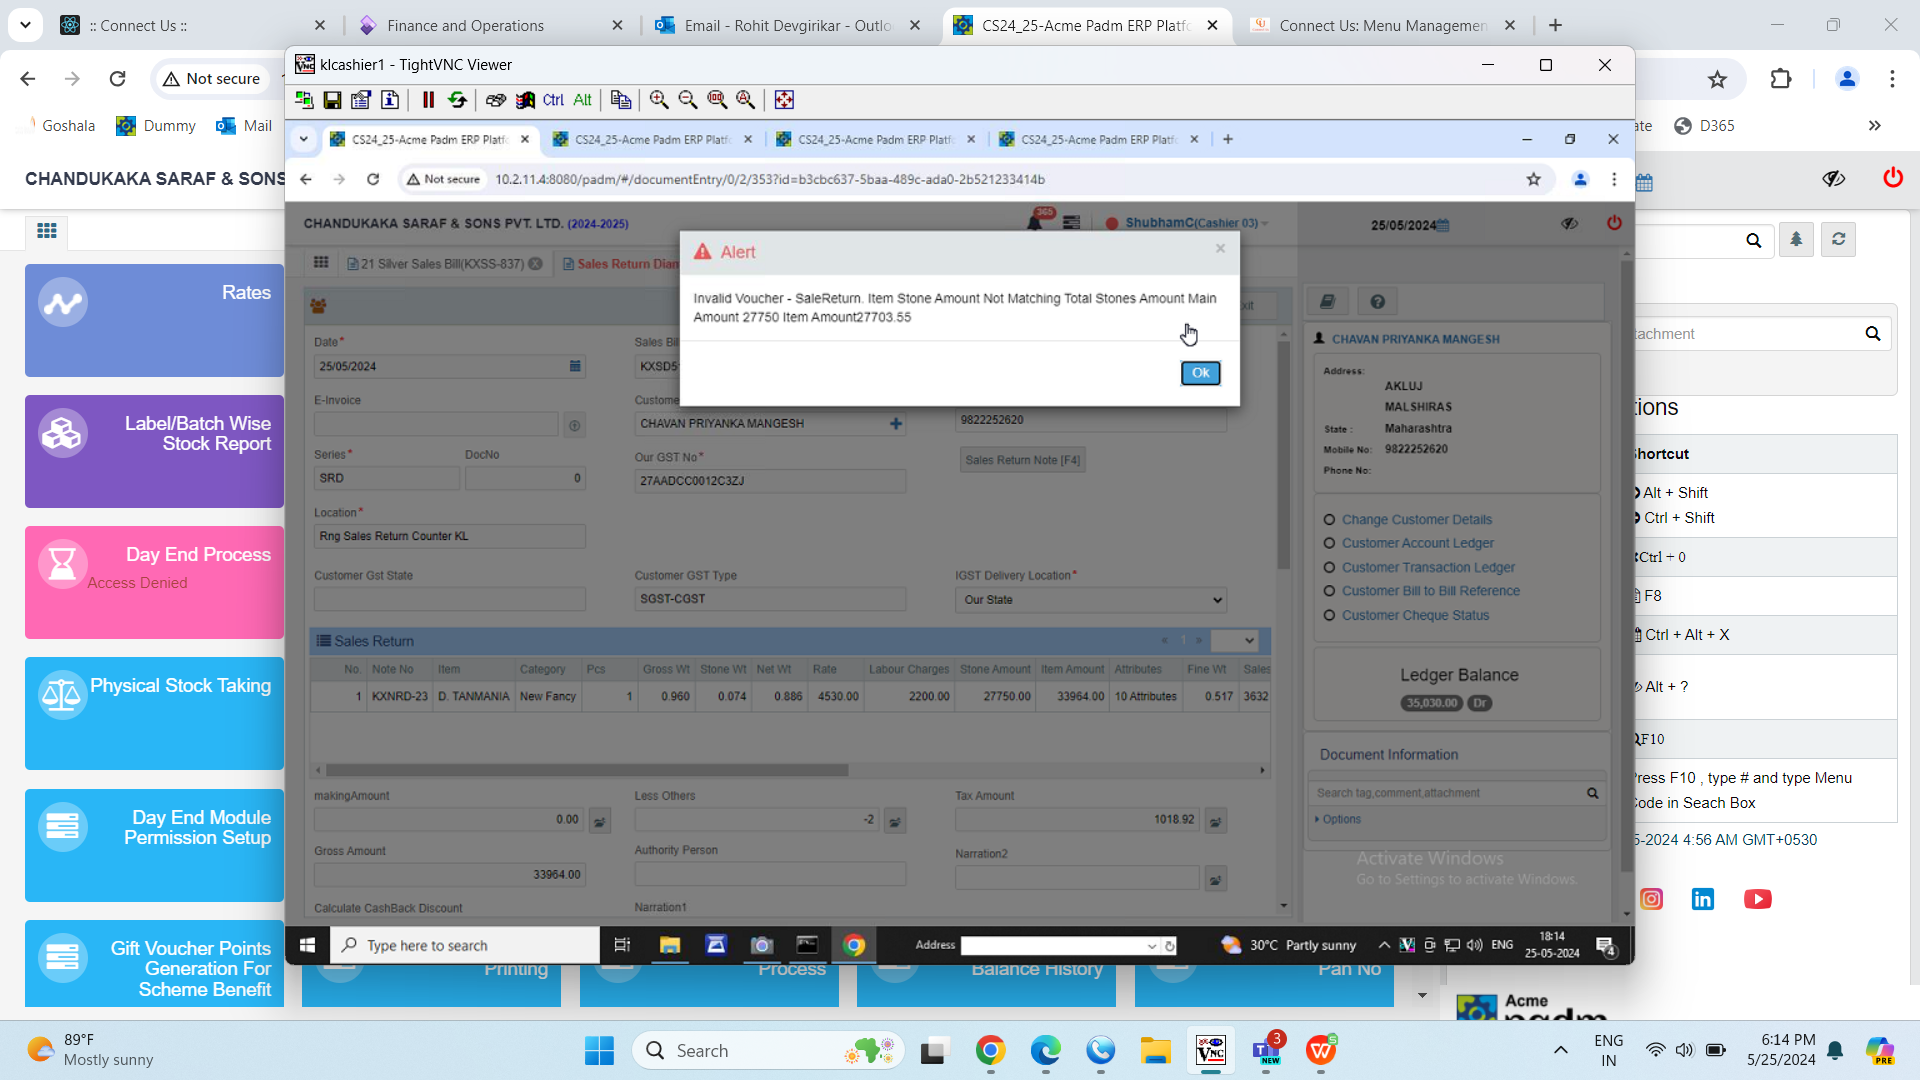Click the outer page power icon
The image size is (1920, 1080).
pos(1893,178)
